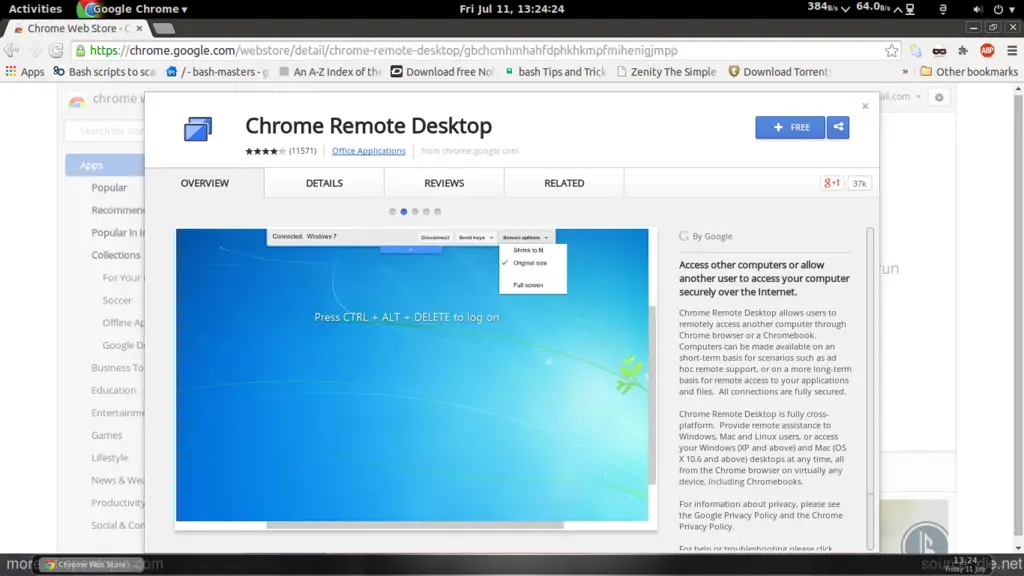Click the extension icon beside the bookmark star
Image resolution: width=1024 pixels, height=576 pixels.
pos(916,50)
